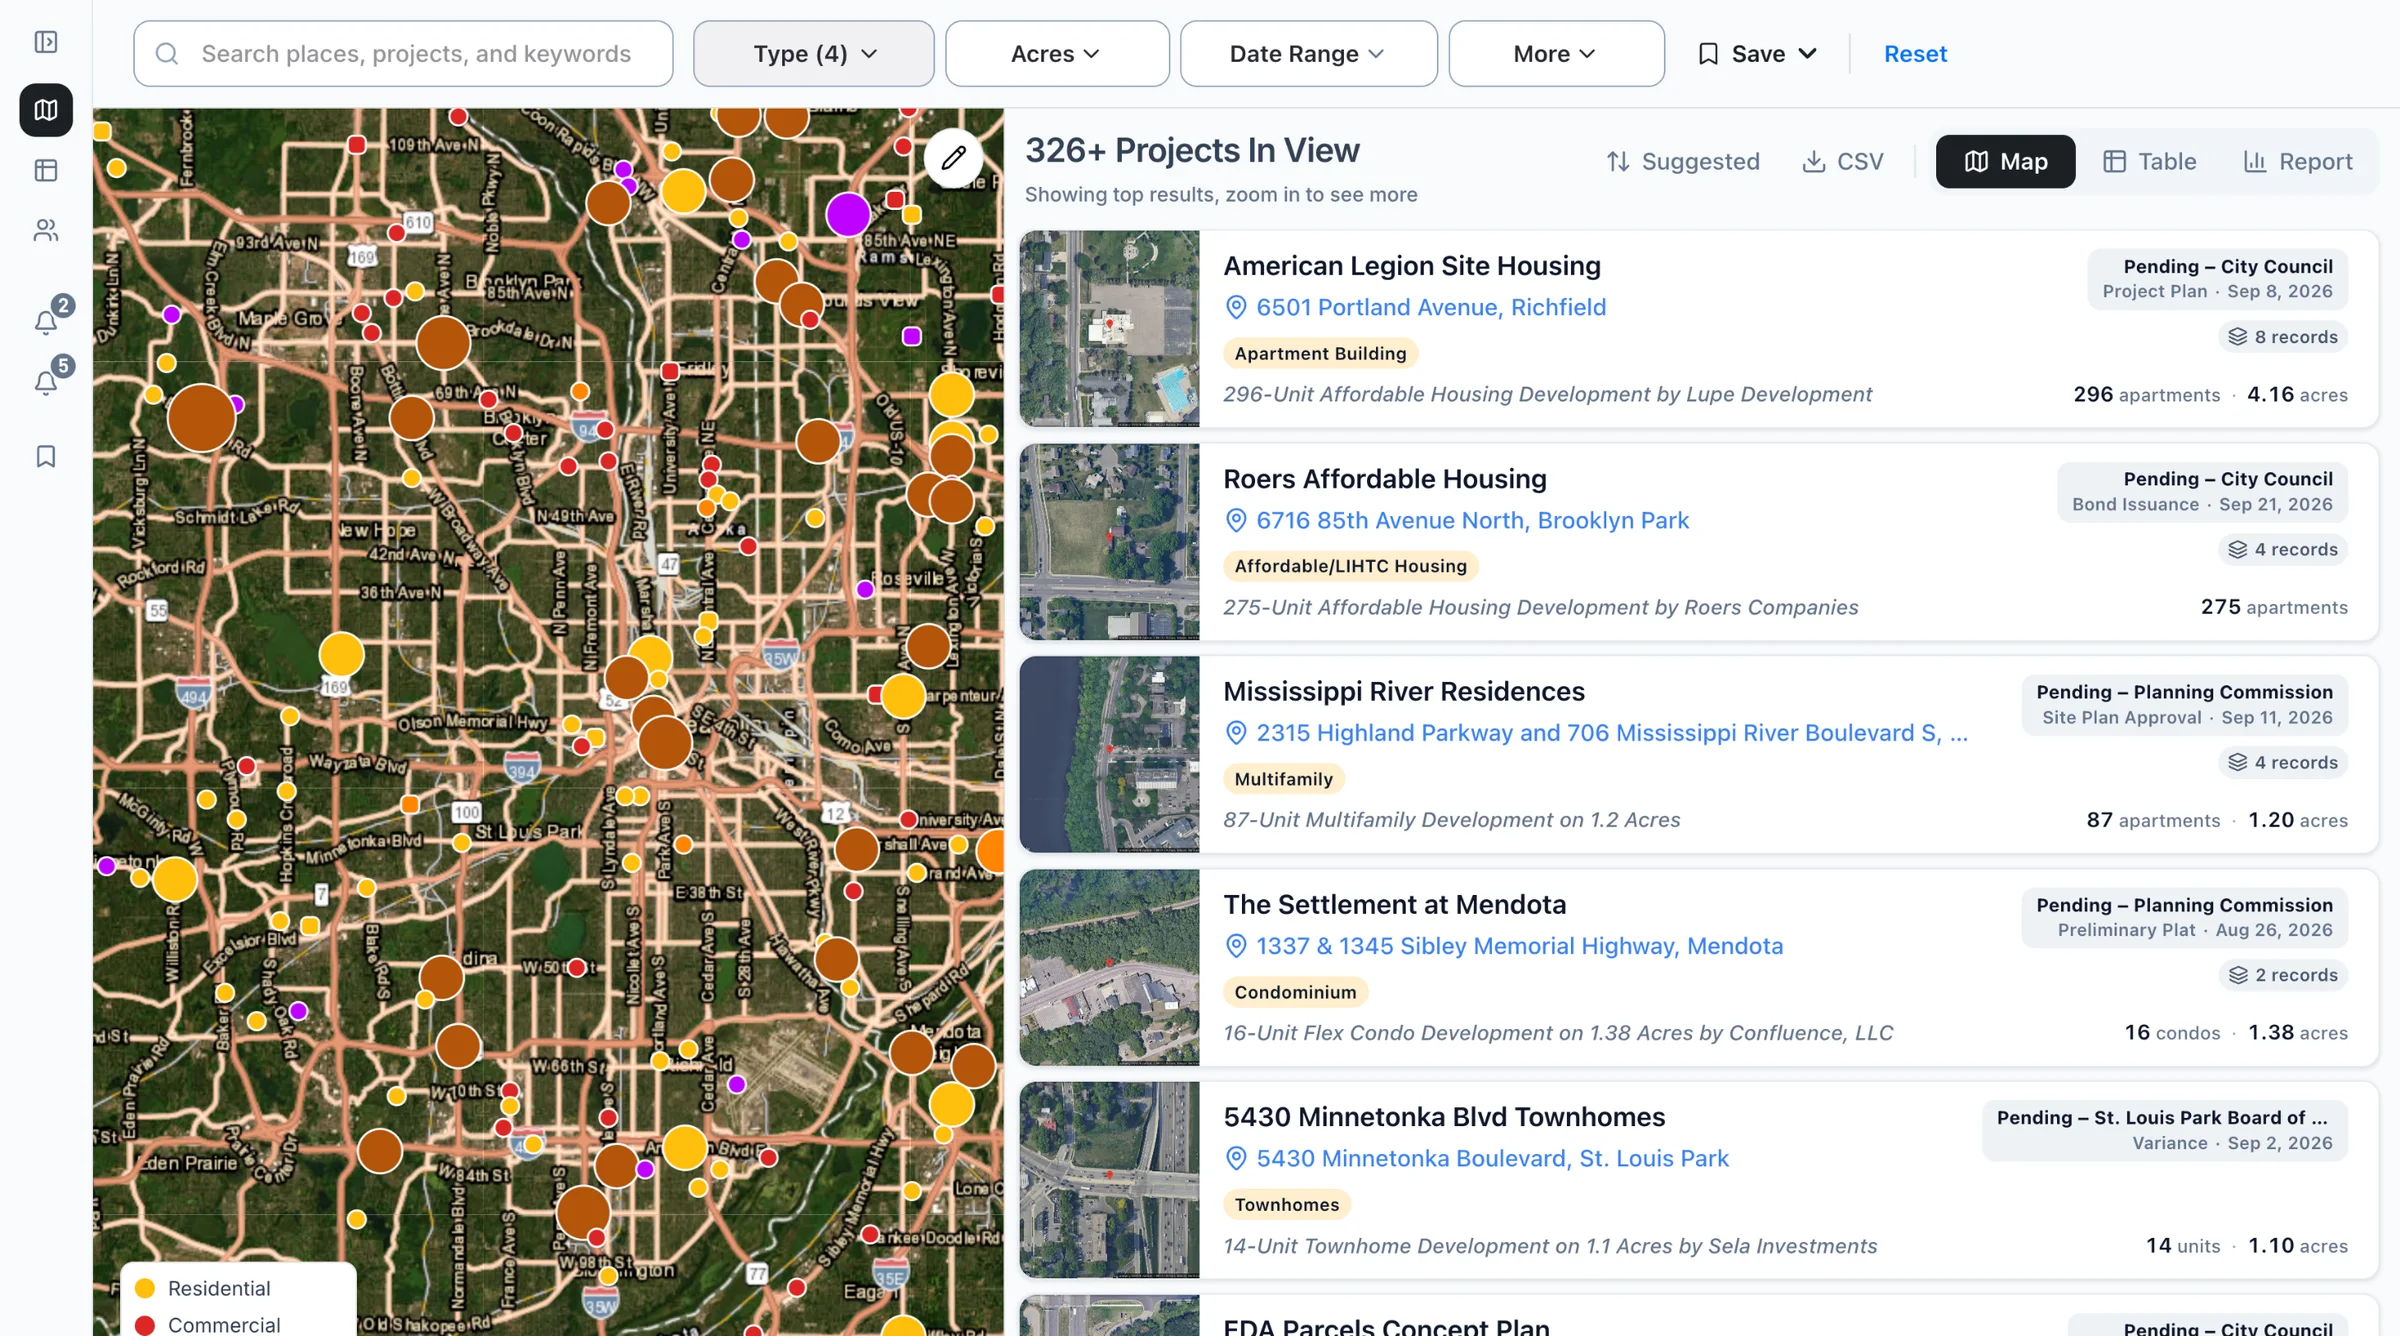Viewport: 2400px width, 1336px height.
Task: Switch to Report view tab
Action: point(2298,162)
